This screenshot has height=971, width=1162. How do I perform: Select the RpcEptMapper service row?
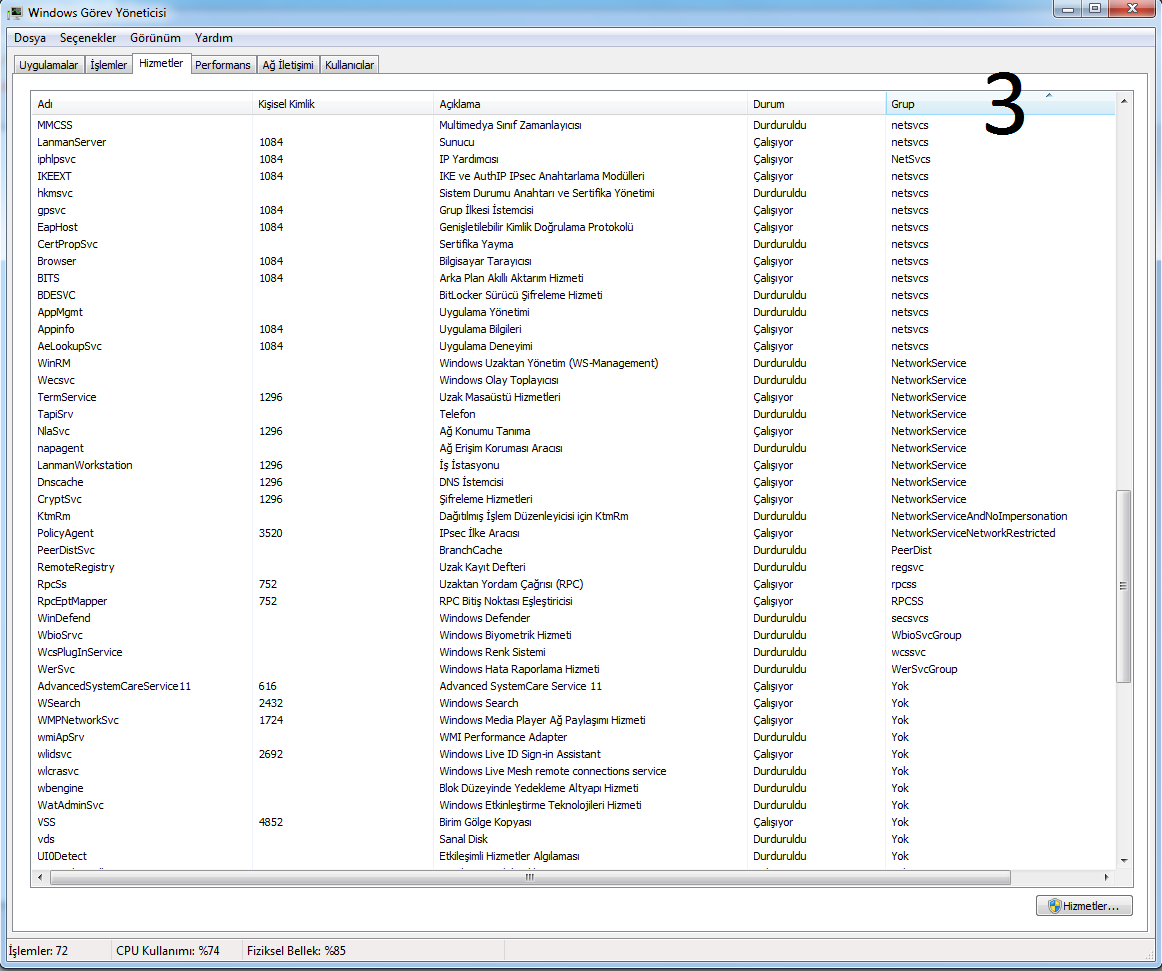click(573, 602)
